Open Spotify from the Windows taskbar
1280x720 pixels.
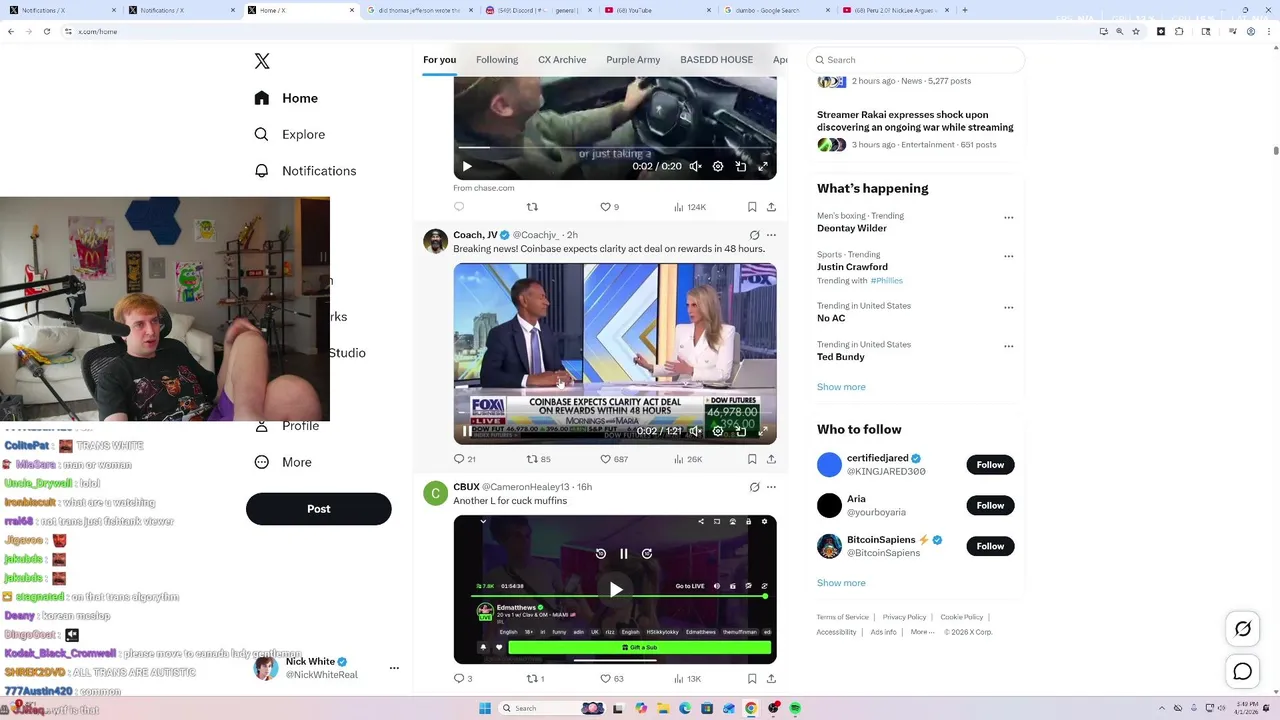[795, 708]
